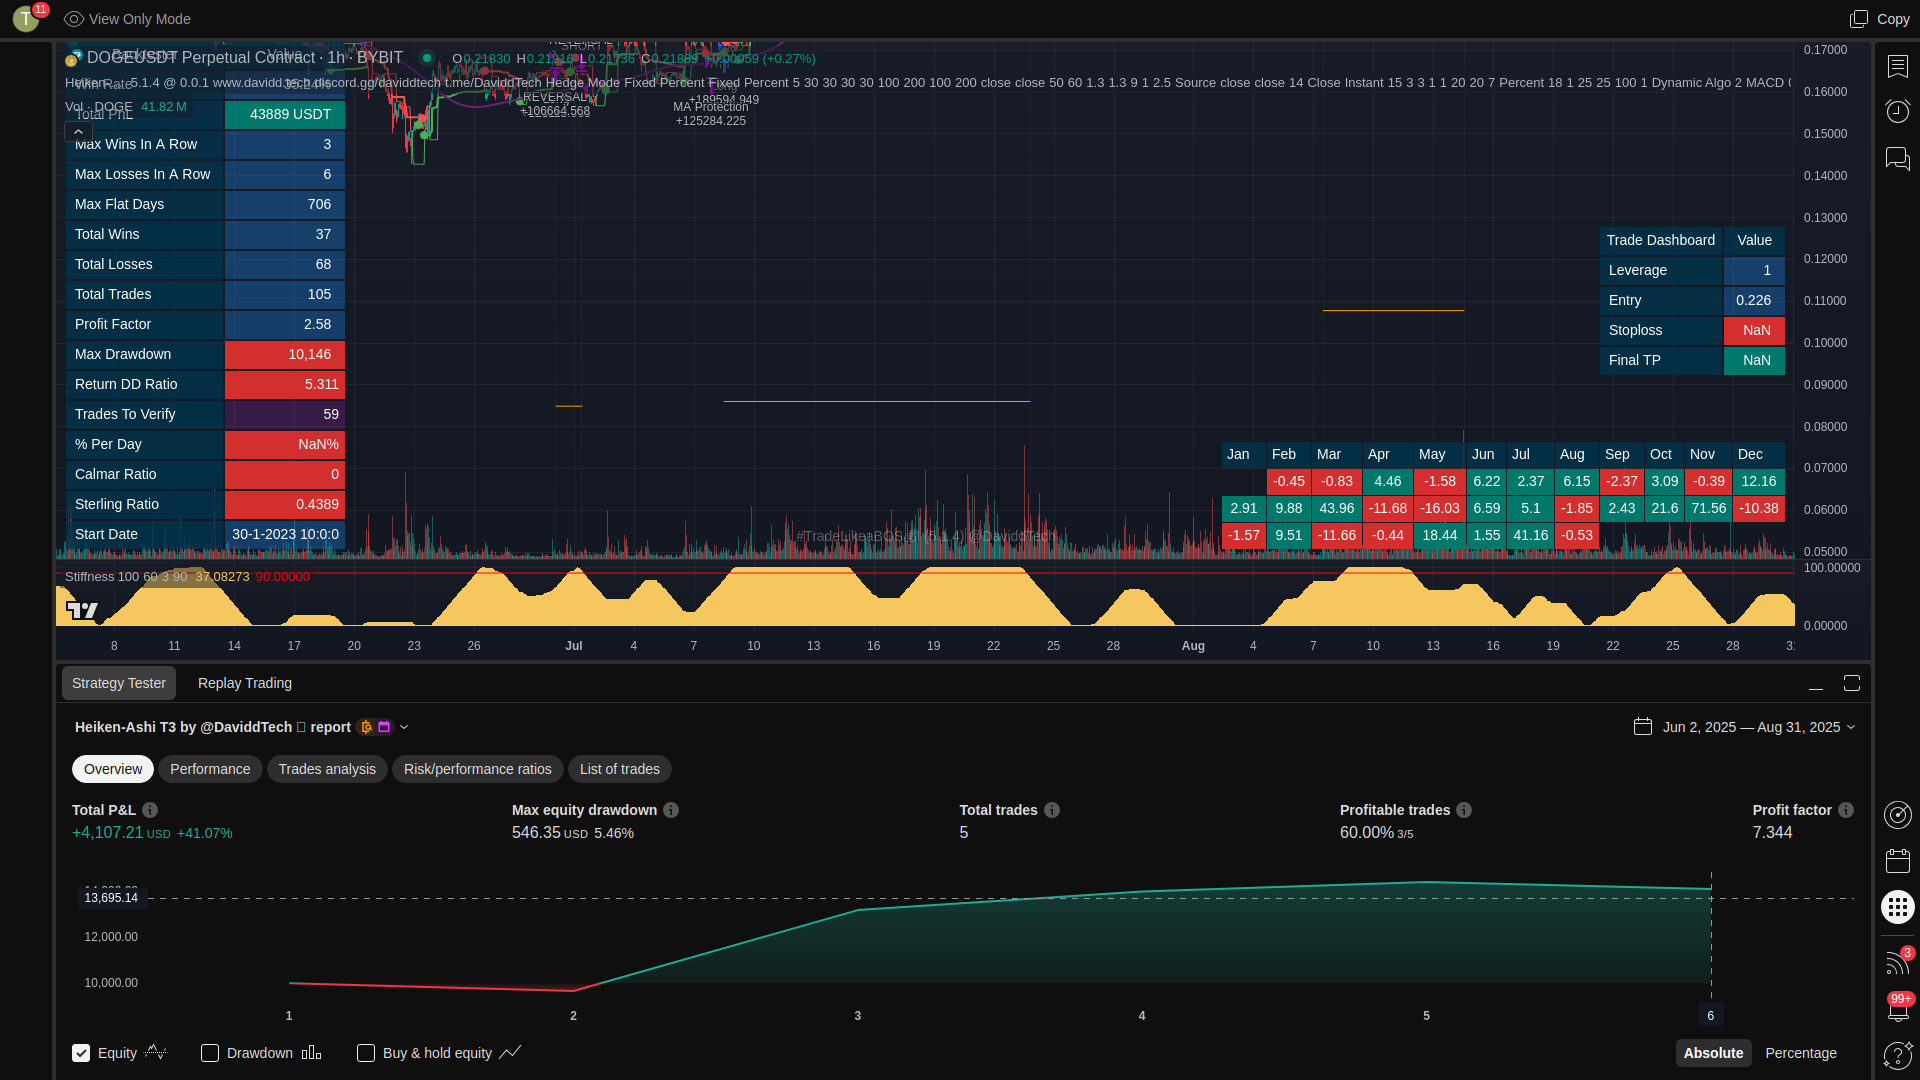Image resolution: width=1920 pixels, height=1080 pixels.
Task: Click the 13,695.14 equity value label
Action: click(x=112, y=898)
